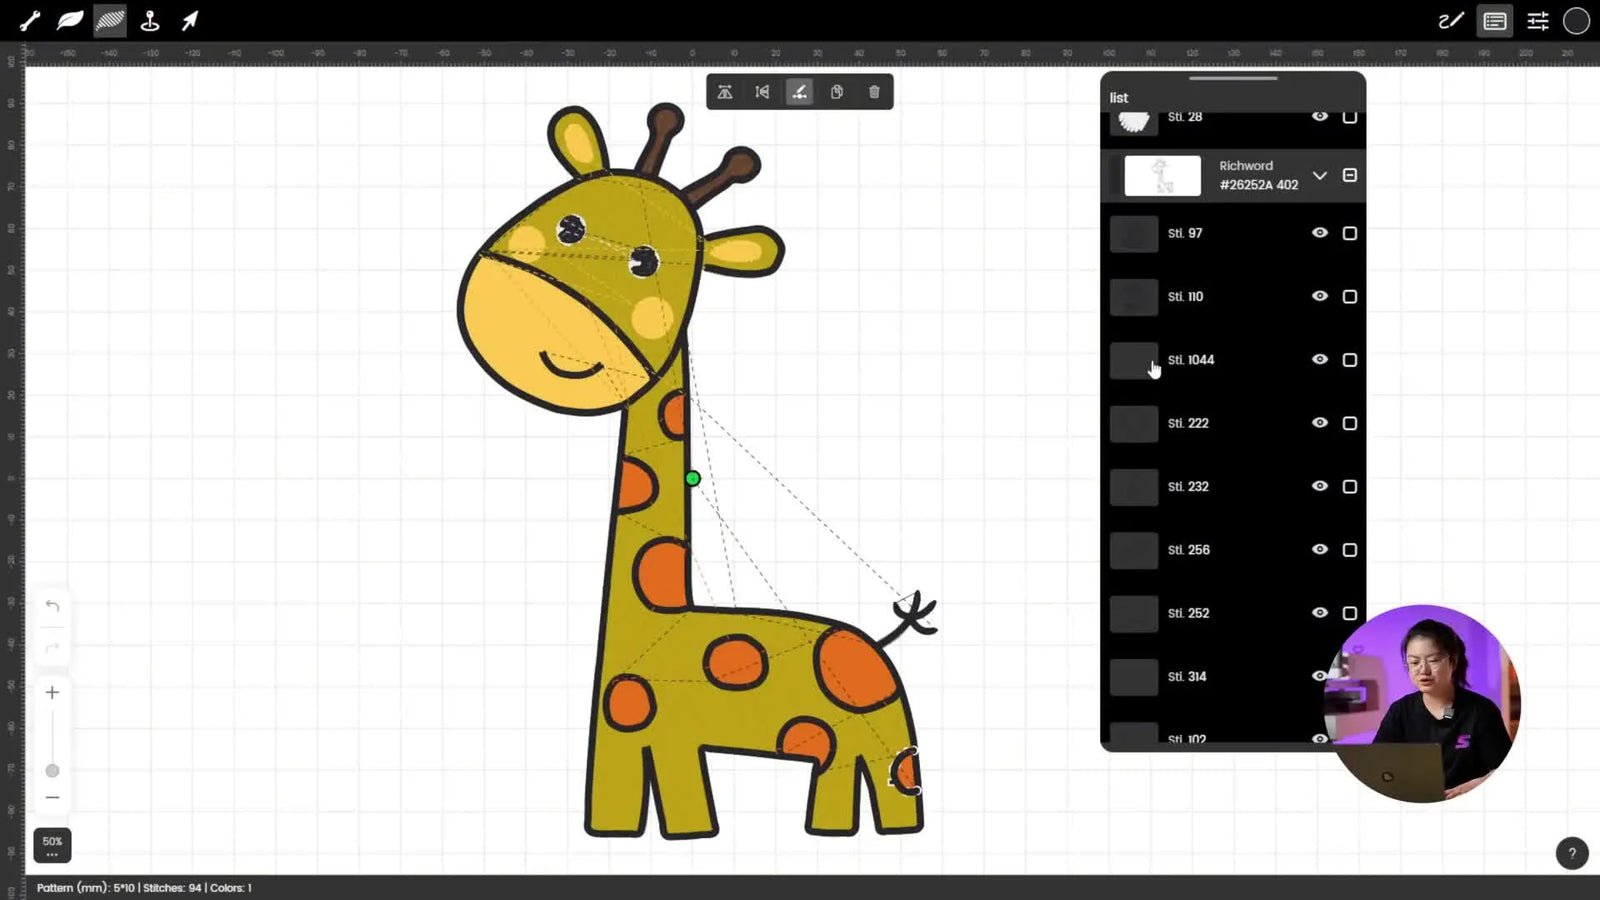
Task: Select the arrow pointer tool
Action: [x=190, y=20]
